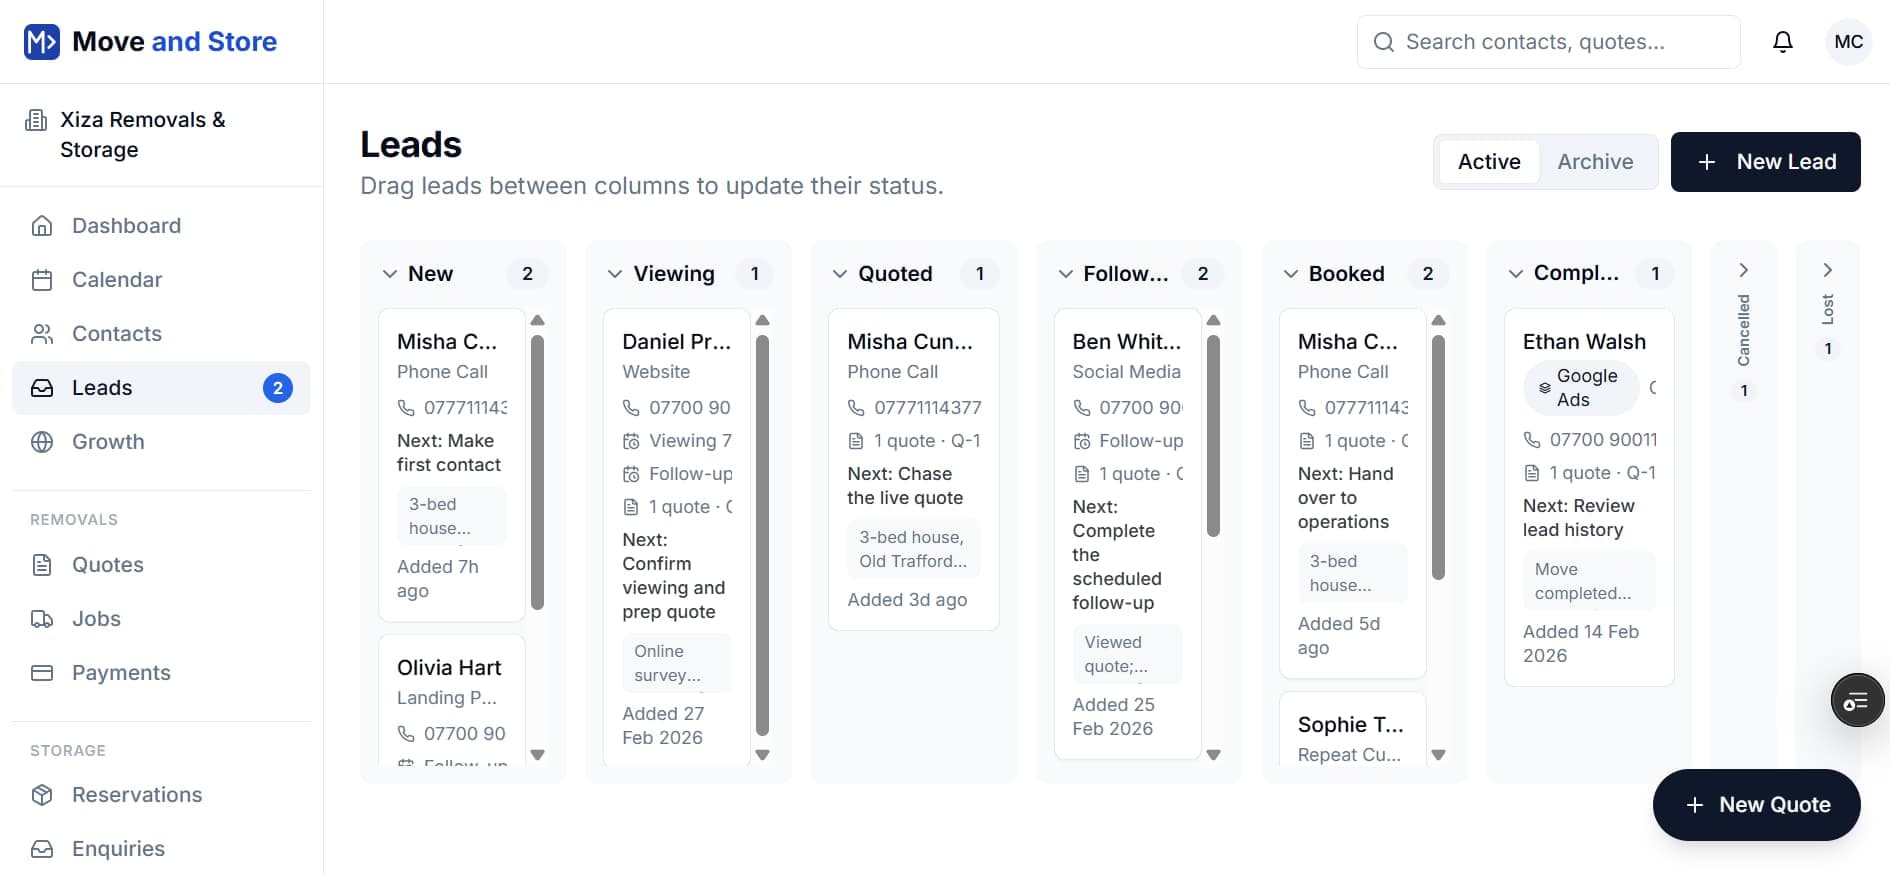
Task: Click the New Quote floating button
Action: (x=1756, y=804)
